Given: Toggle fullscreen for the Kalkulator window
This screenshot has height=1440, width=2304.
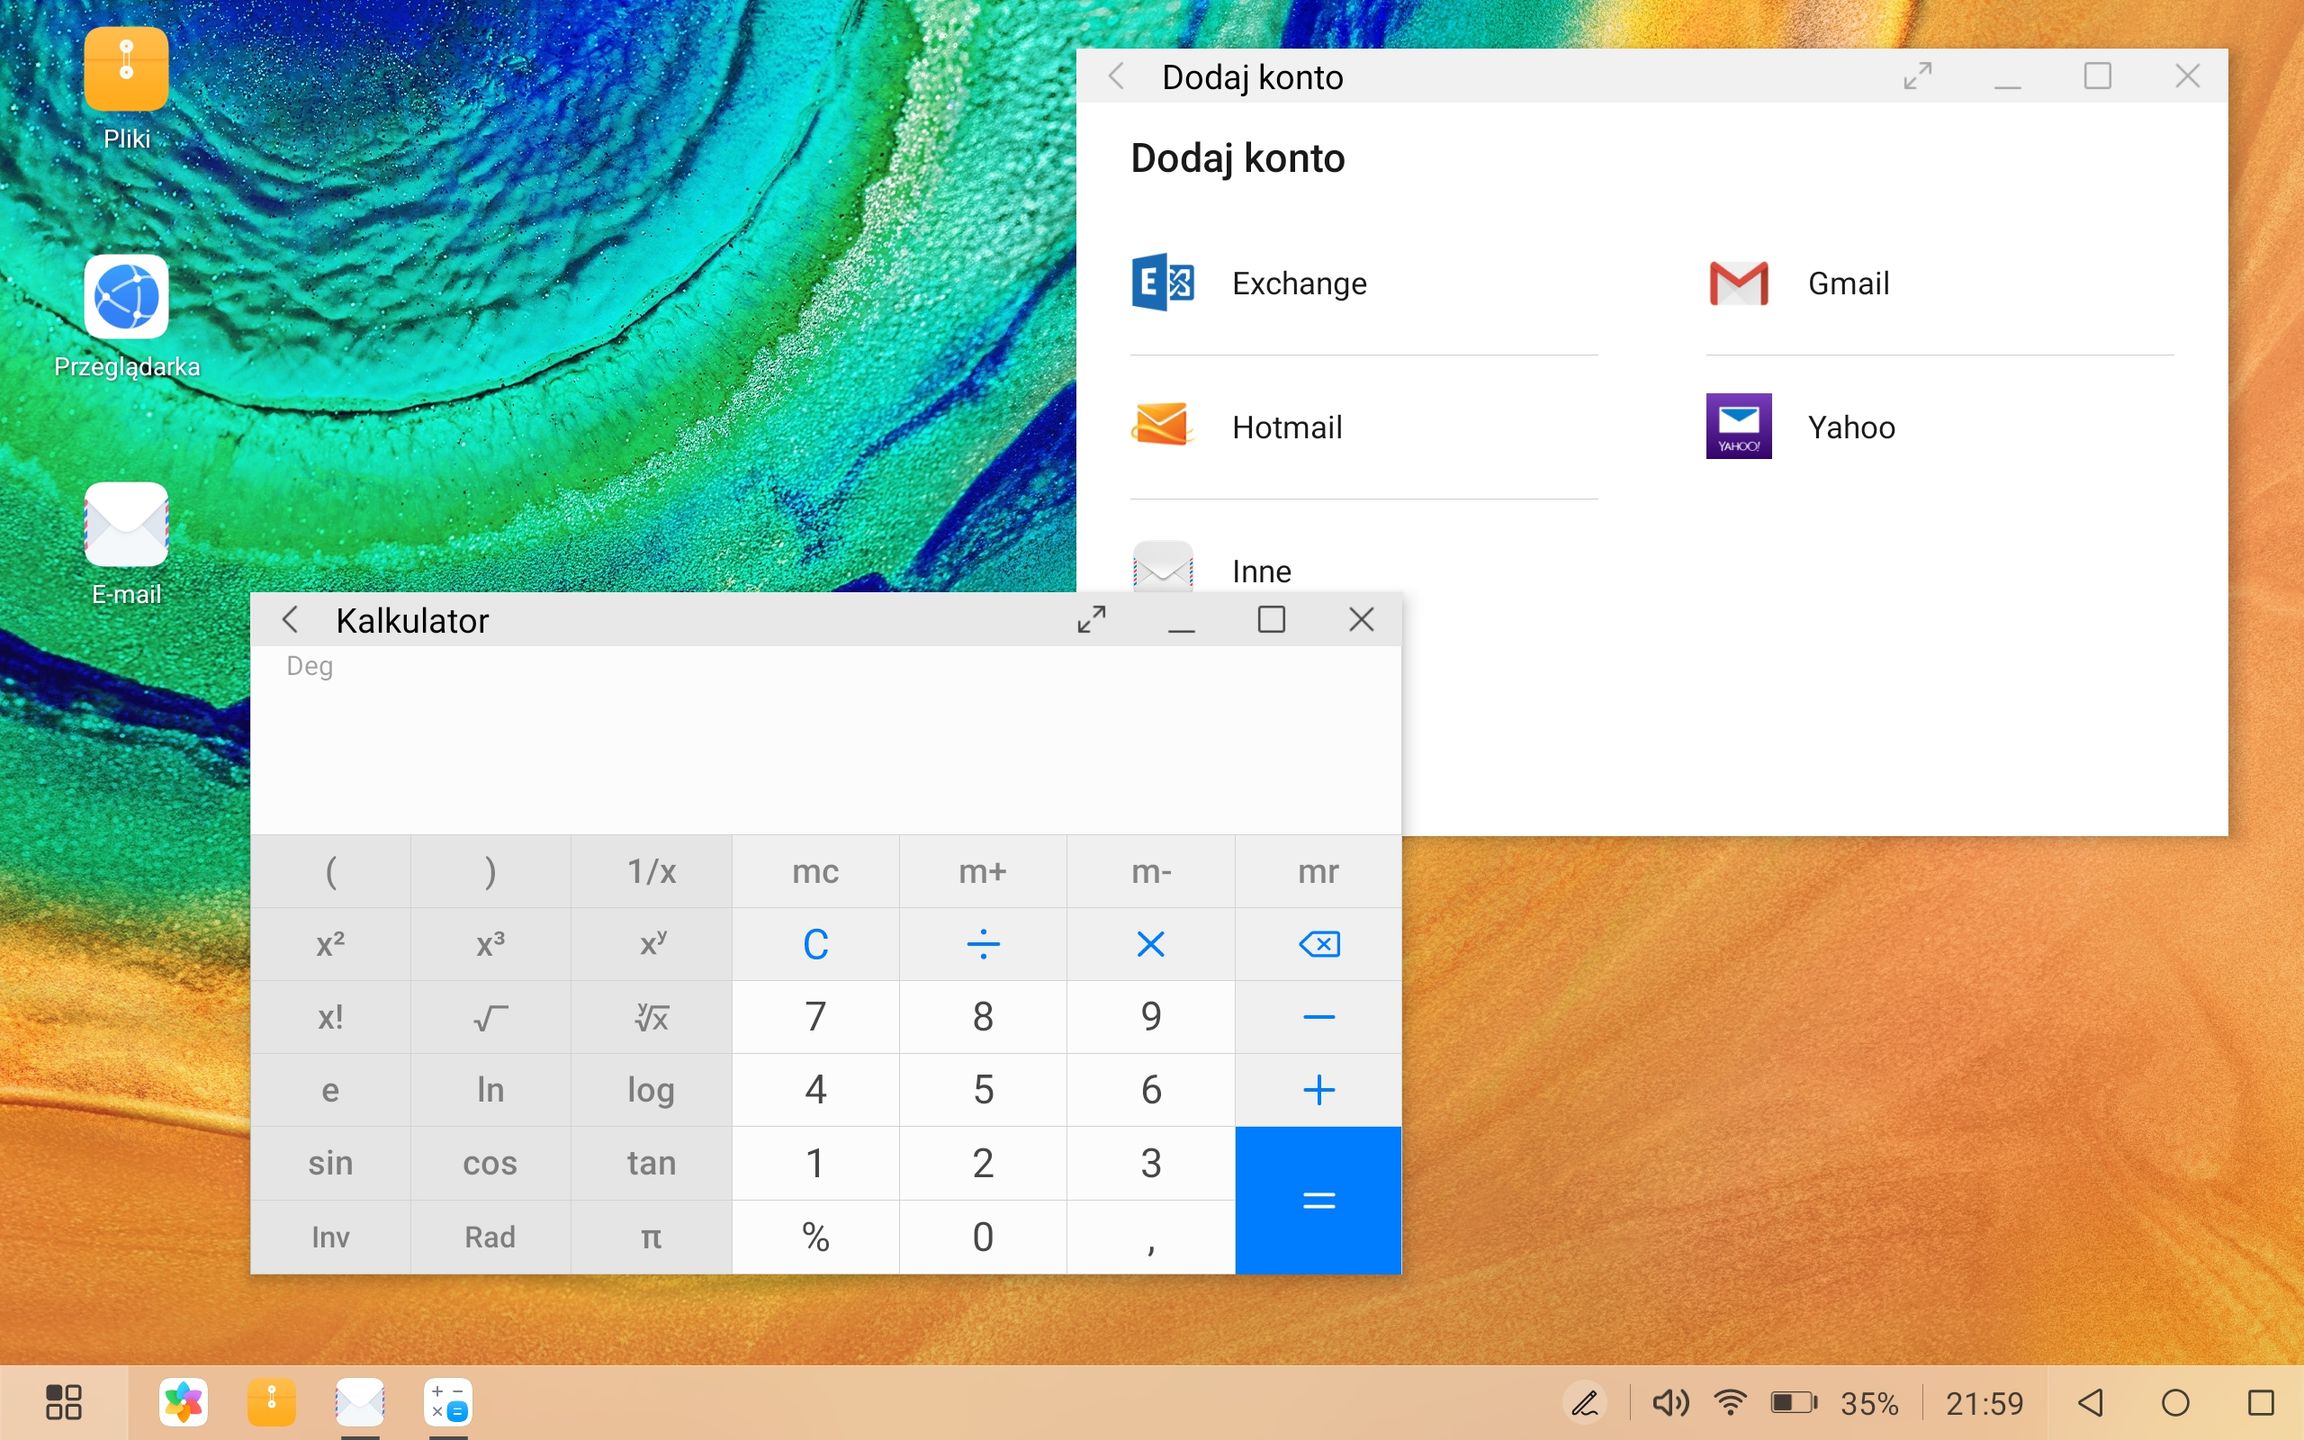Looking at the screenshot, I should click(1091, 620).
